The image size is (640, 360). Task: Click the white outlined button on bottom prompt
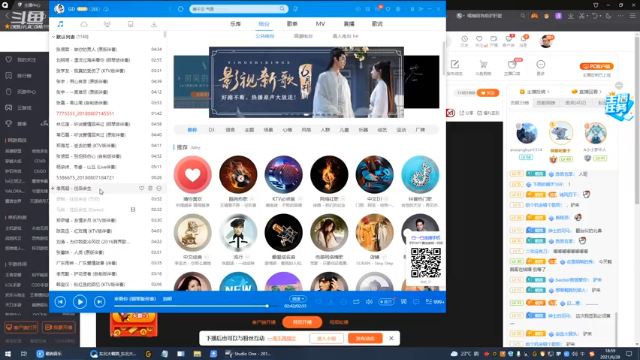click(x=327, y=338)
